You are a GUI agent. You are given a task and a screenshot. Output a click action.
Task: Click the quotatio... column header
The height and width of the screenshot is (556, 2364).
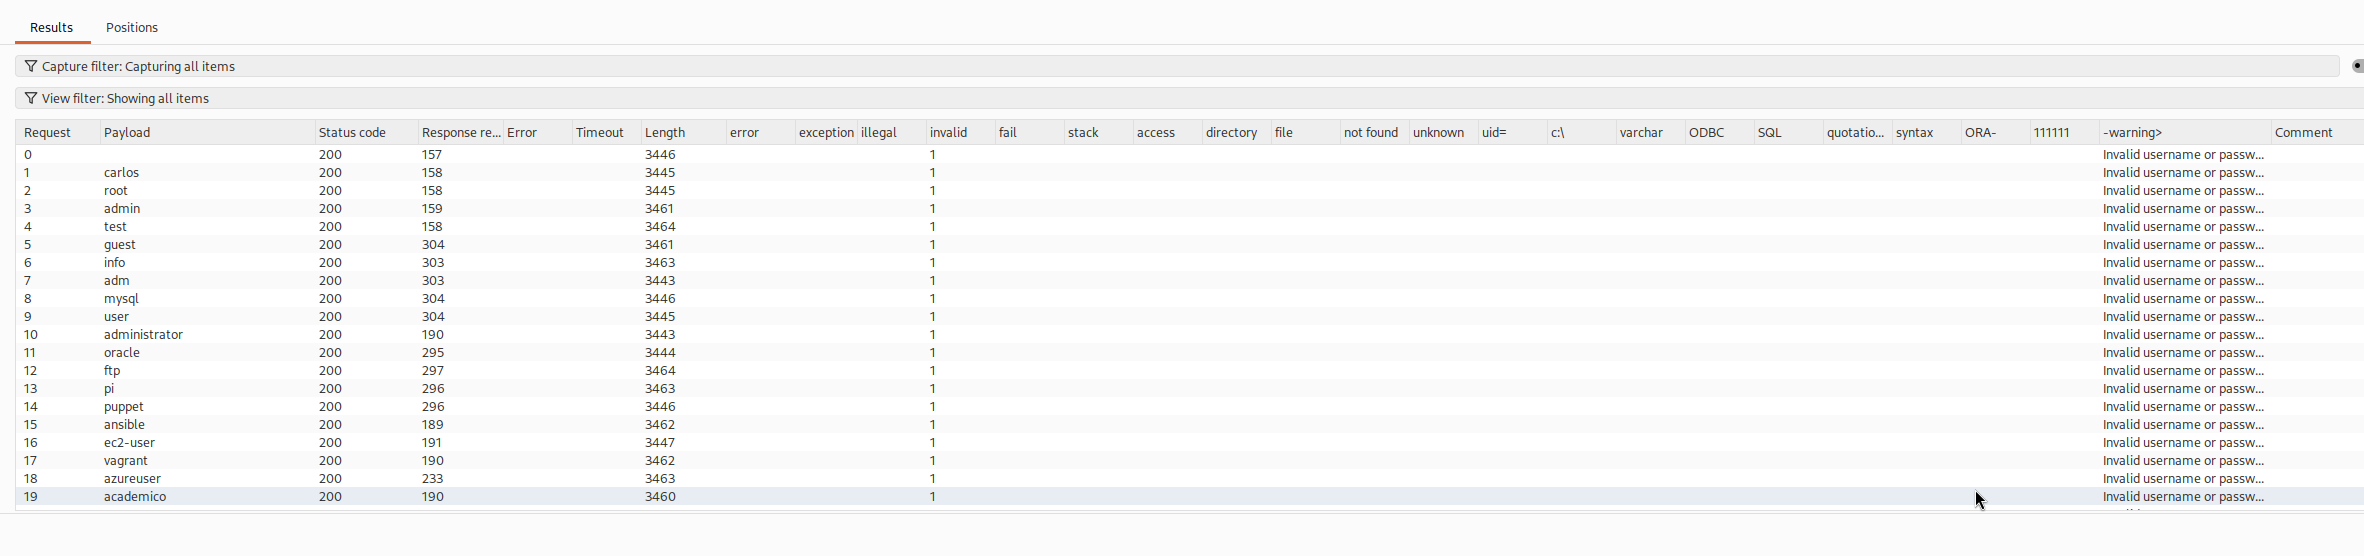coord(1857,132)
